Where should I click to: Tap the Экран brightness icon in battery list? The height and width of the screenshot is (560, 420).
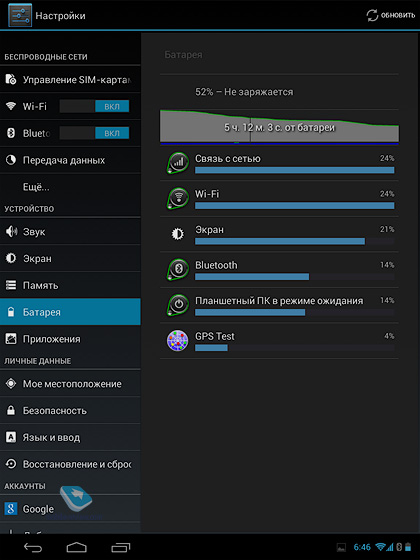178,234
